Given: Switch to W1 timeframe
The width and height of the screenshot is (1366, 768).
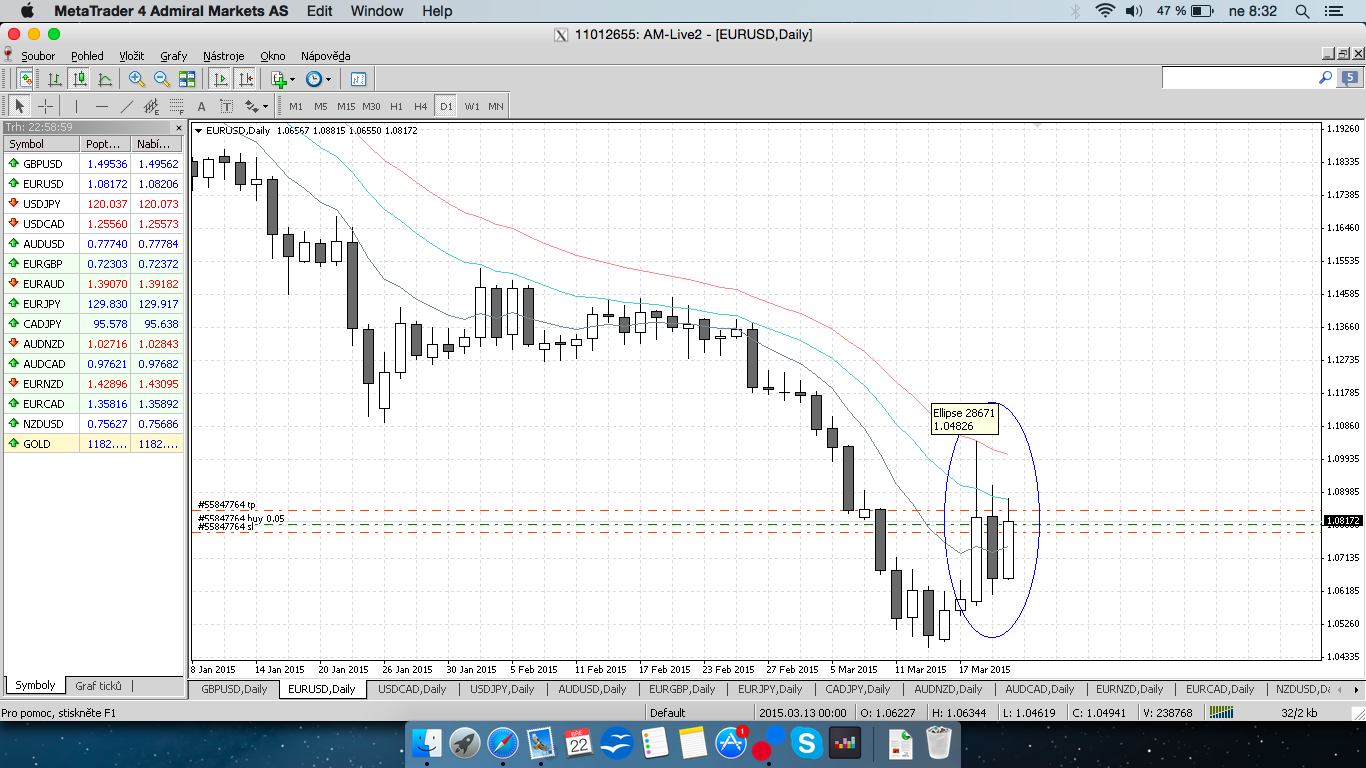Looking at the screenshot, I should (472, 106).
